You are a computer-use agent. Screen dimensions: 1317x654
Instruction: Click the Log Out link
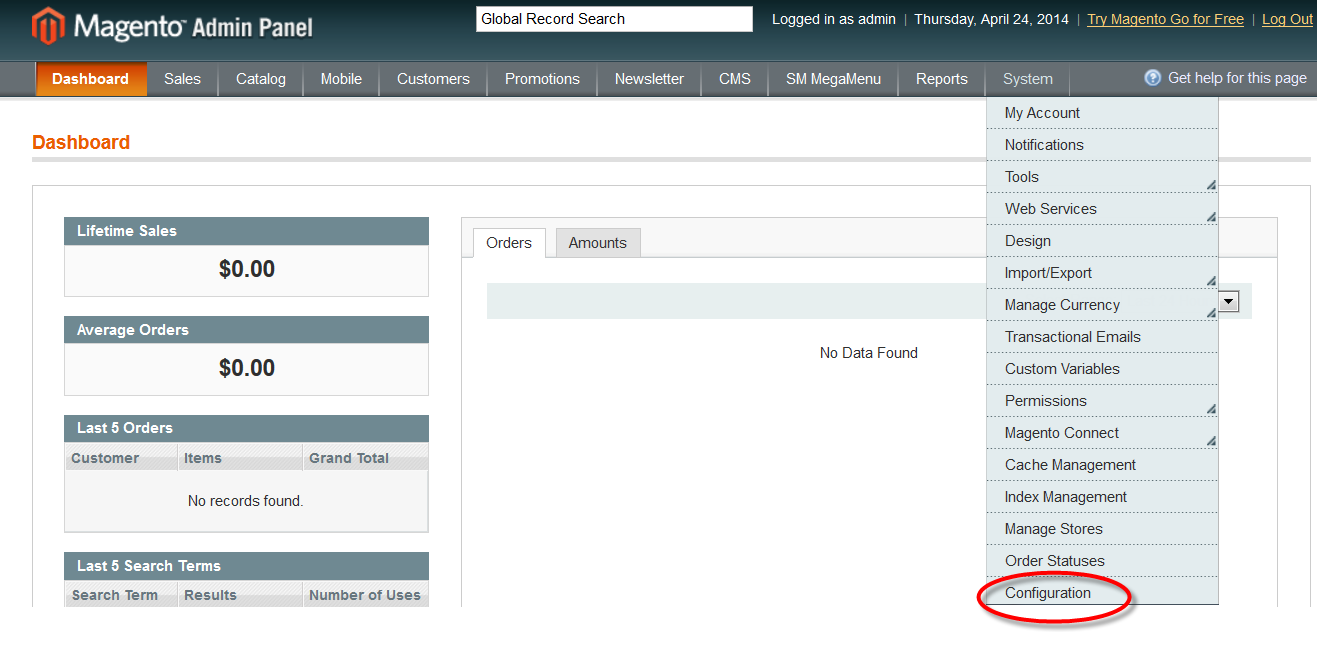click(1287, 19)
